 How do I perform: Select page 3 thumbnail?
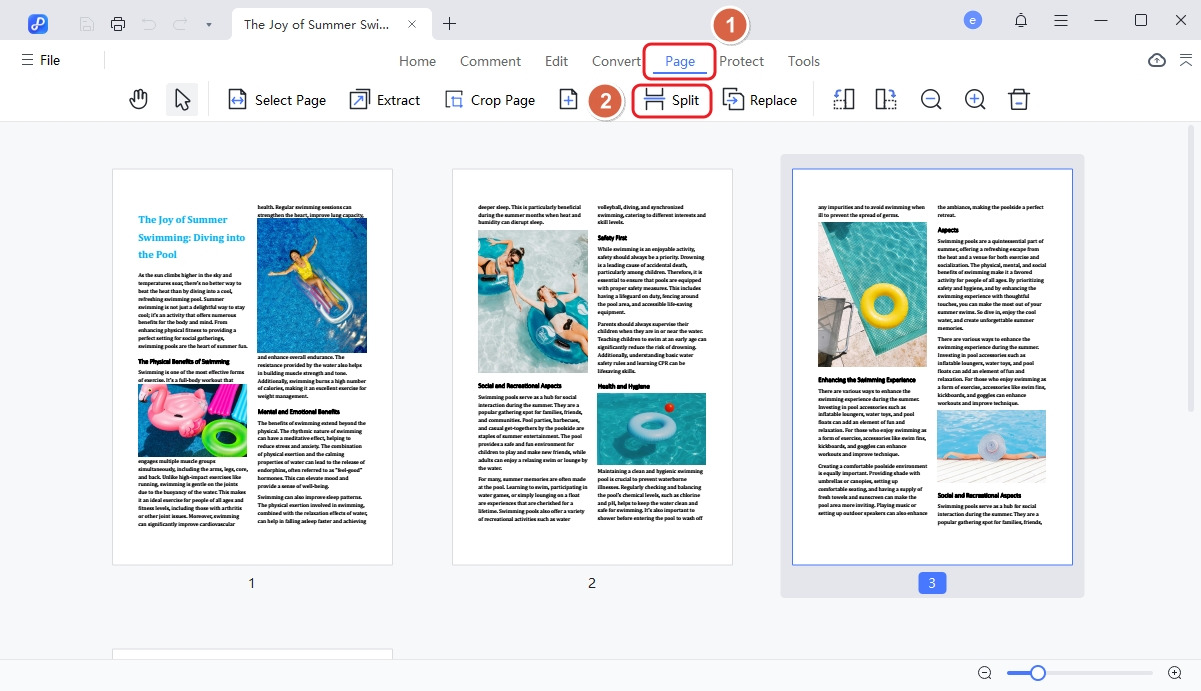(932, 367)
